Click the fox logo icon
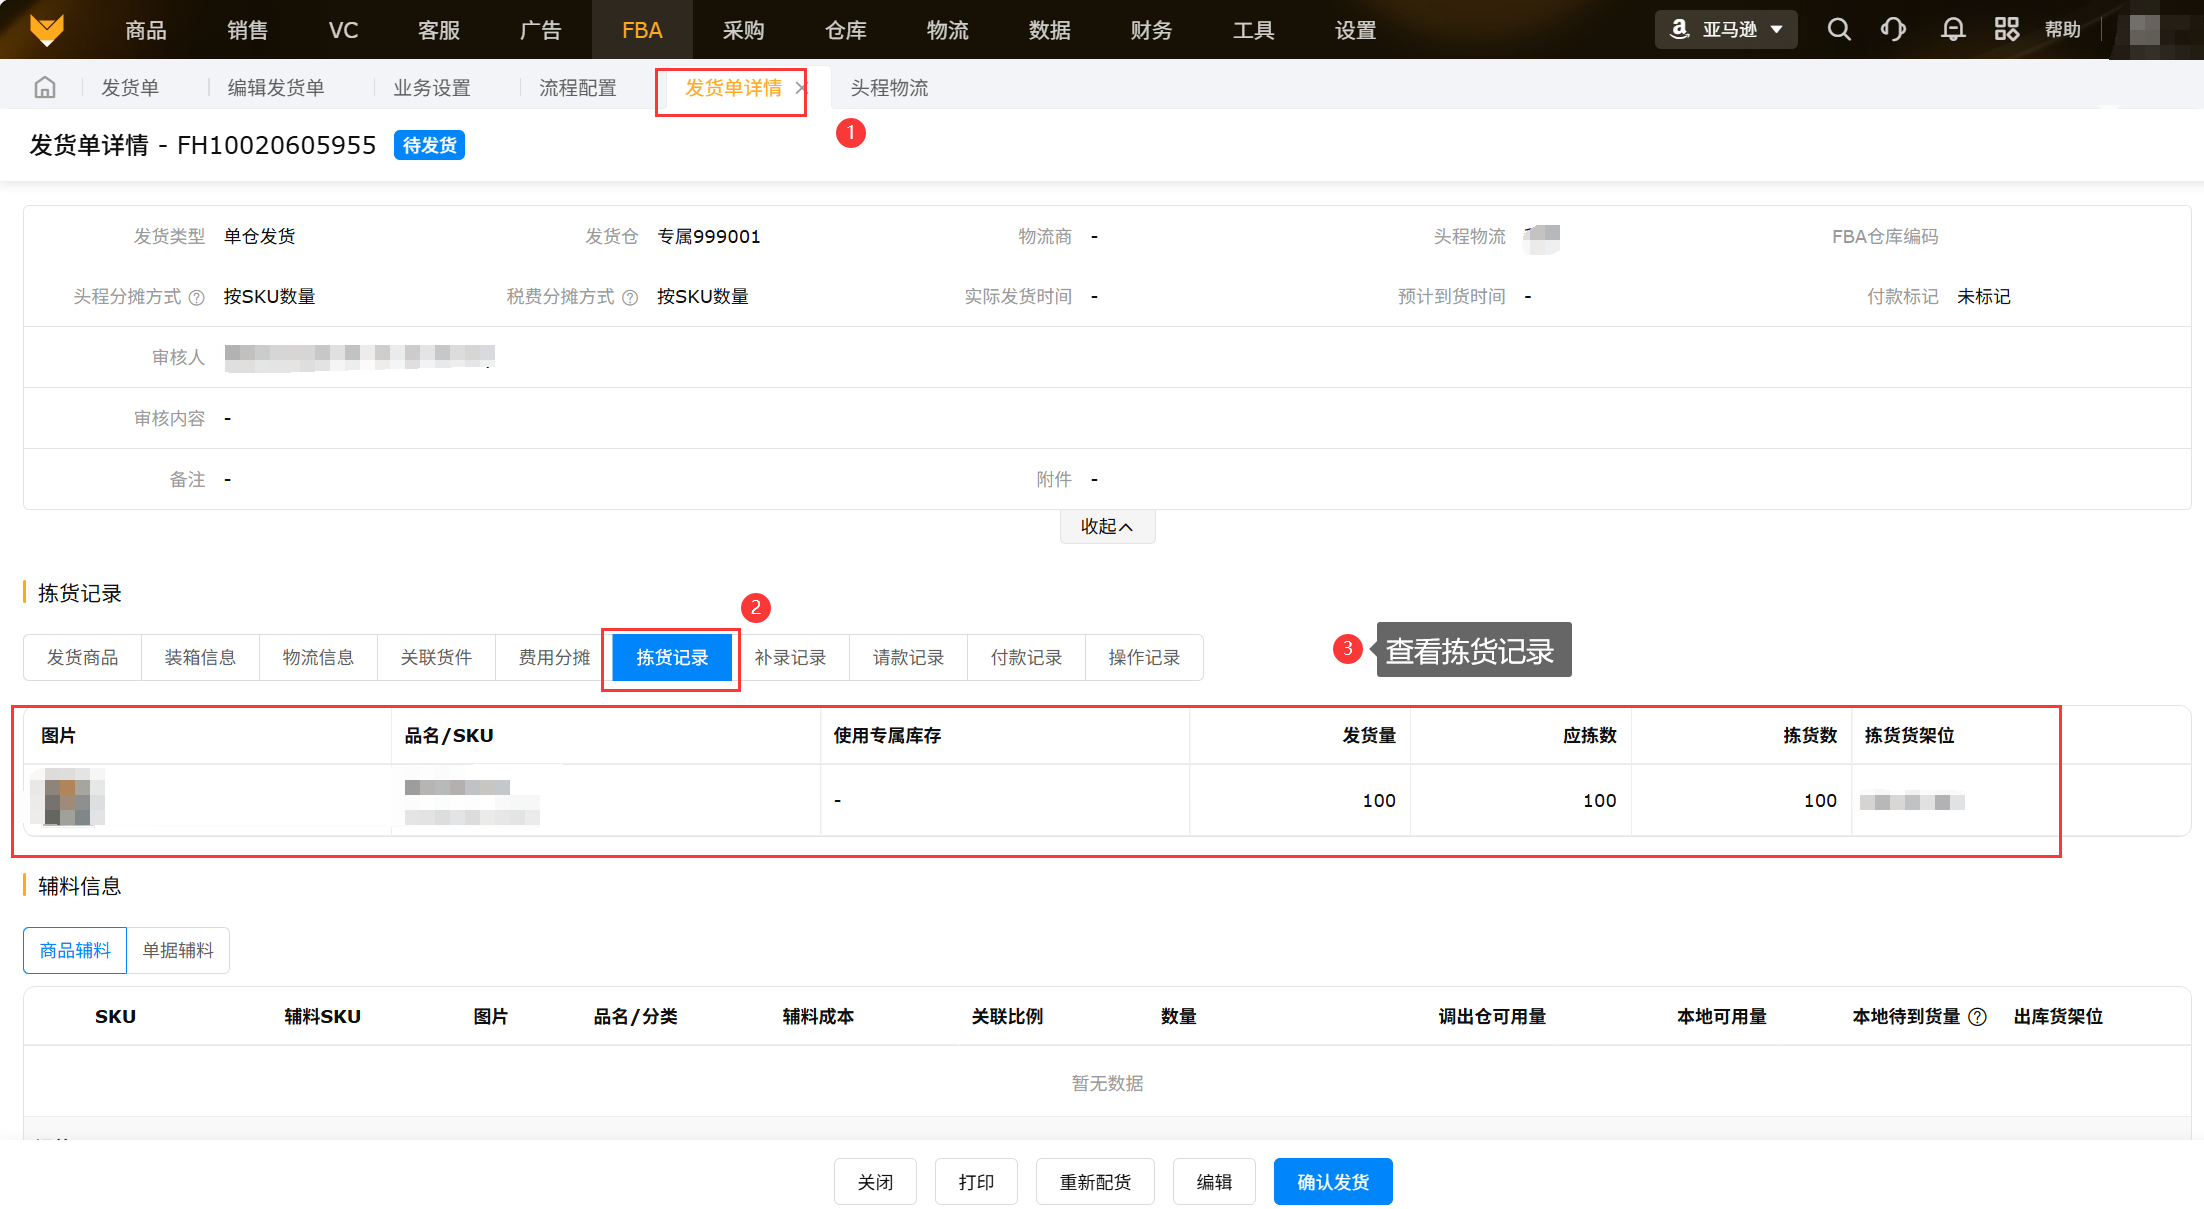This screenshot has width=2204, height=1209. tap(47, 29)
